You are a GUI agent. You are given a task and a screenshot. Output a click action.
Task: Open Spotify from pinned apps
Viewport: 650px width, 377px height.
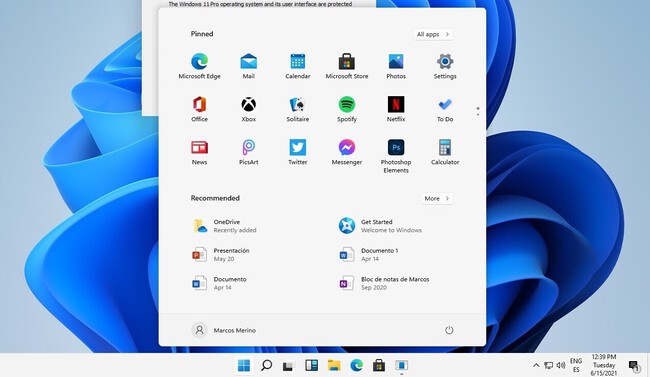(347, 109)
